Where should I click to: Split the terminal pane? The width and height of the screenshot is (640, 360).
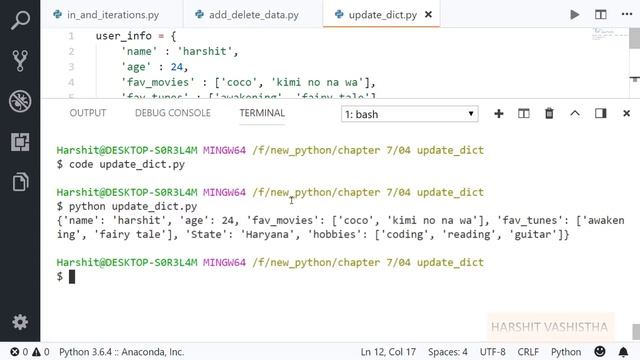[x=524, y=113]
